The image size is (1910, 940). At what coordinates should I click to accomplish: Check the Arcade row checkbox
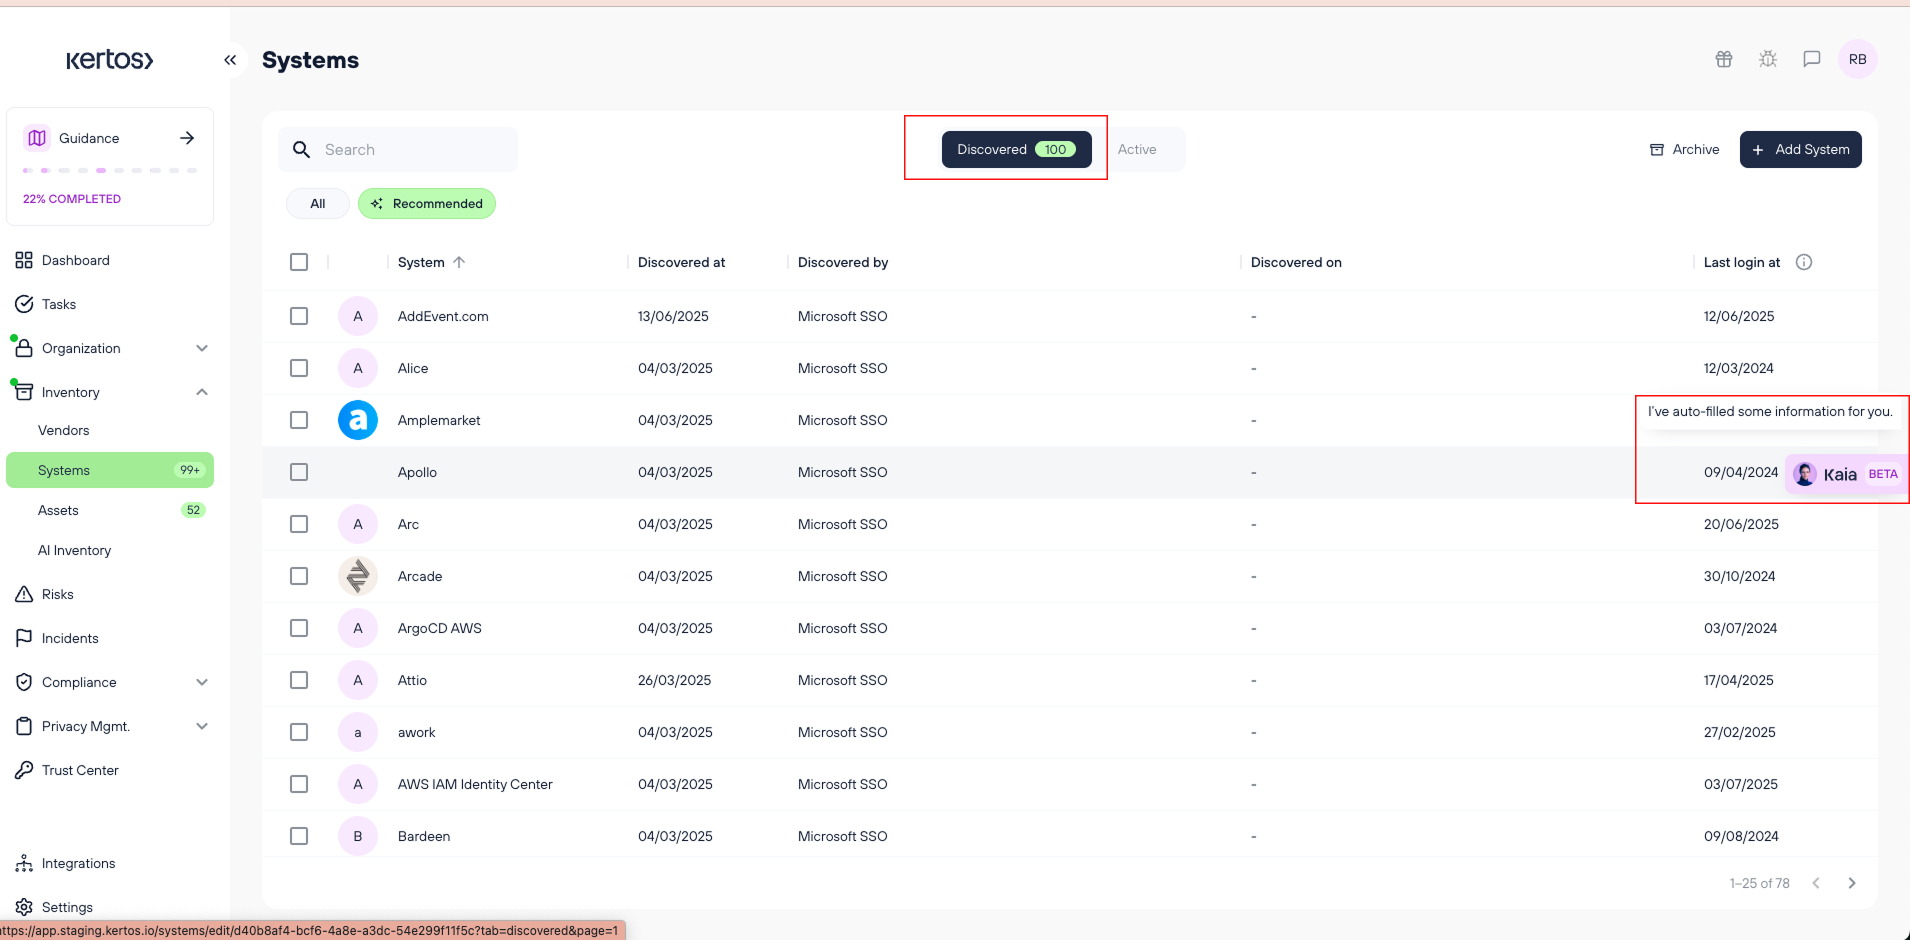(x=299, y=576)
